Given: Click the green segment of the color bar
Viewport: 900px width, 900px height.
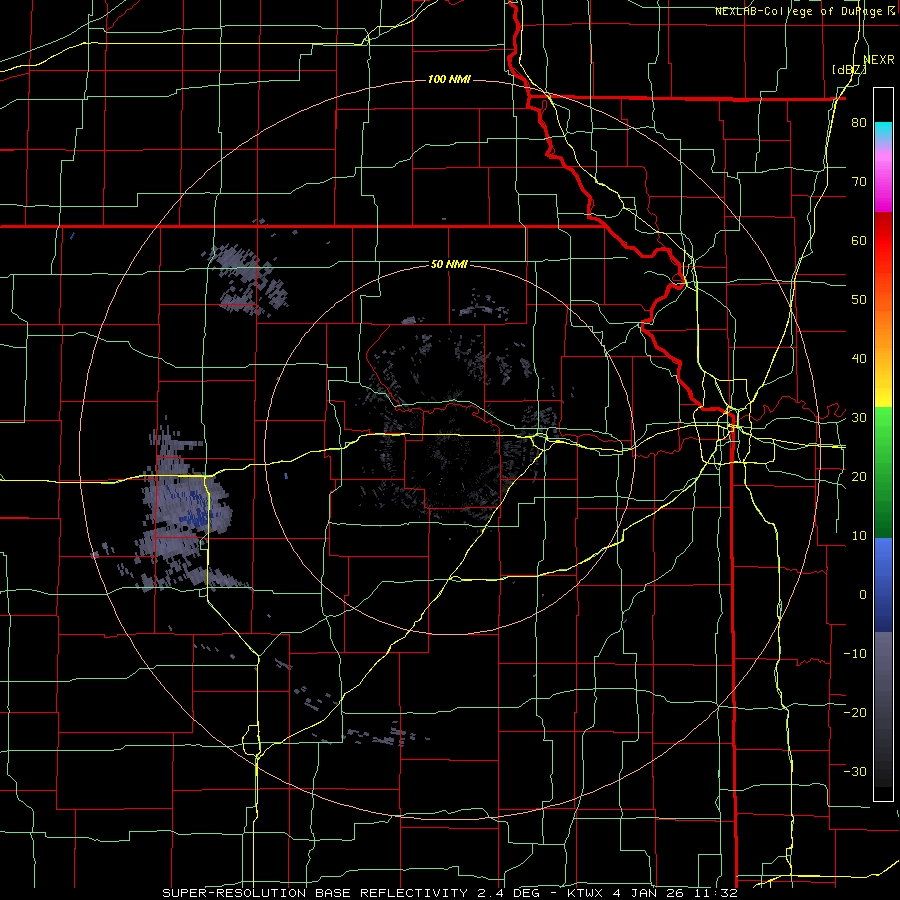Looking at the screenshot, I should (883, 472).
